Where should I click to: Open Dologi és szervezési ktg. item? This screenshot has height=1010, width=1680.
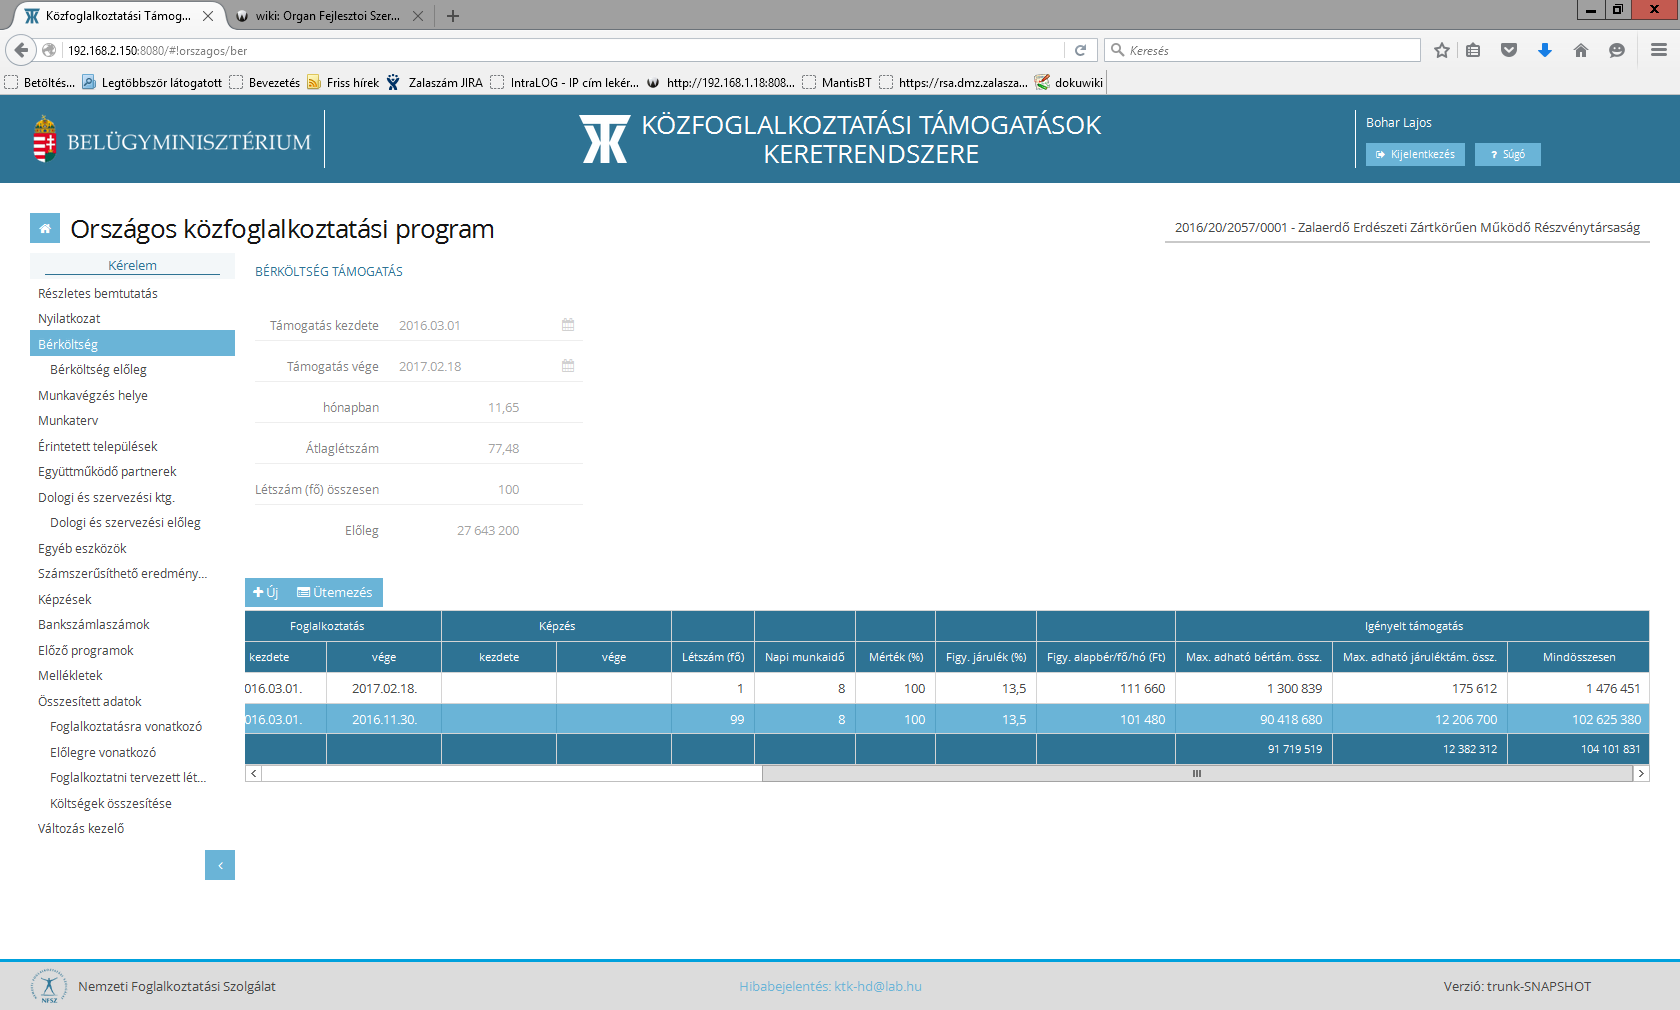click(x=106, y=497)
